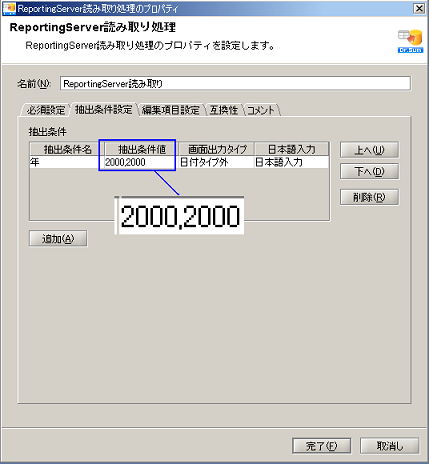429x464 pixels.
Task: Click the 画面出力タイプ column header
Action: [217, 149]
